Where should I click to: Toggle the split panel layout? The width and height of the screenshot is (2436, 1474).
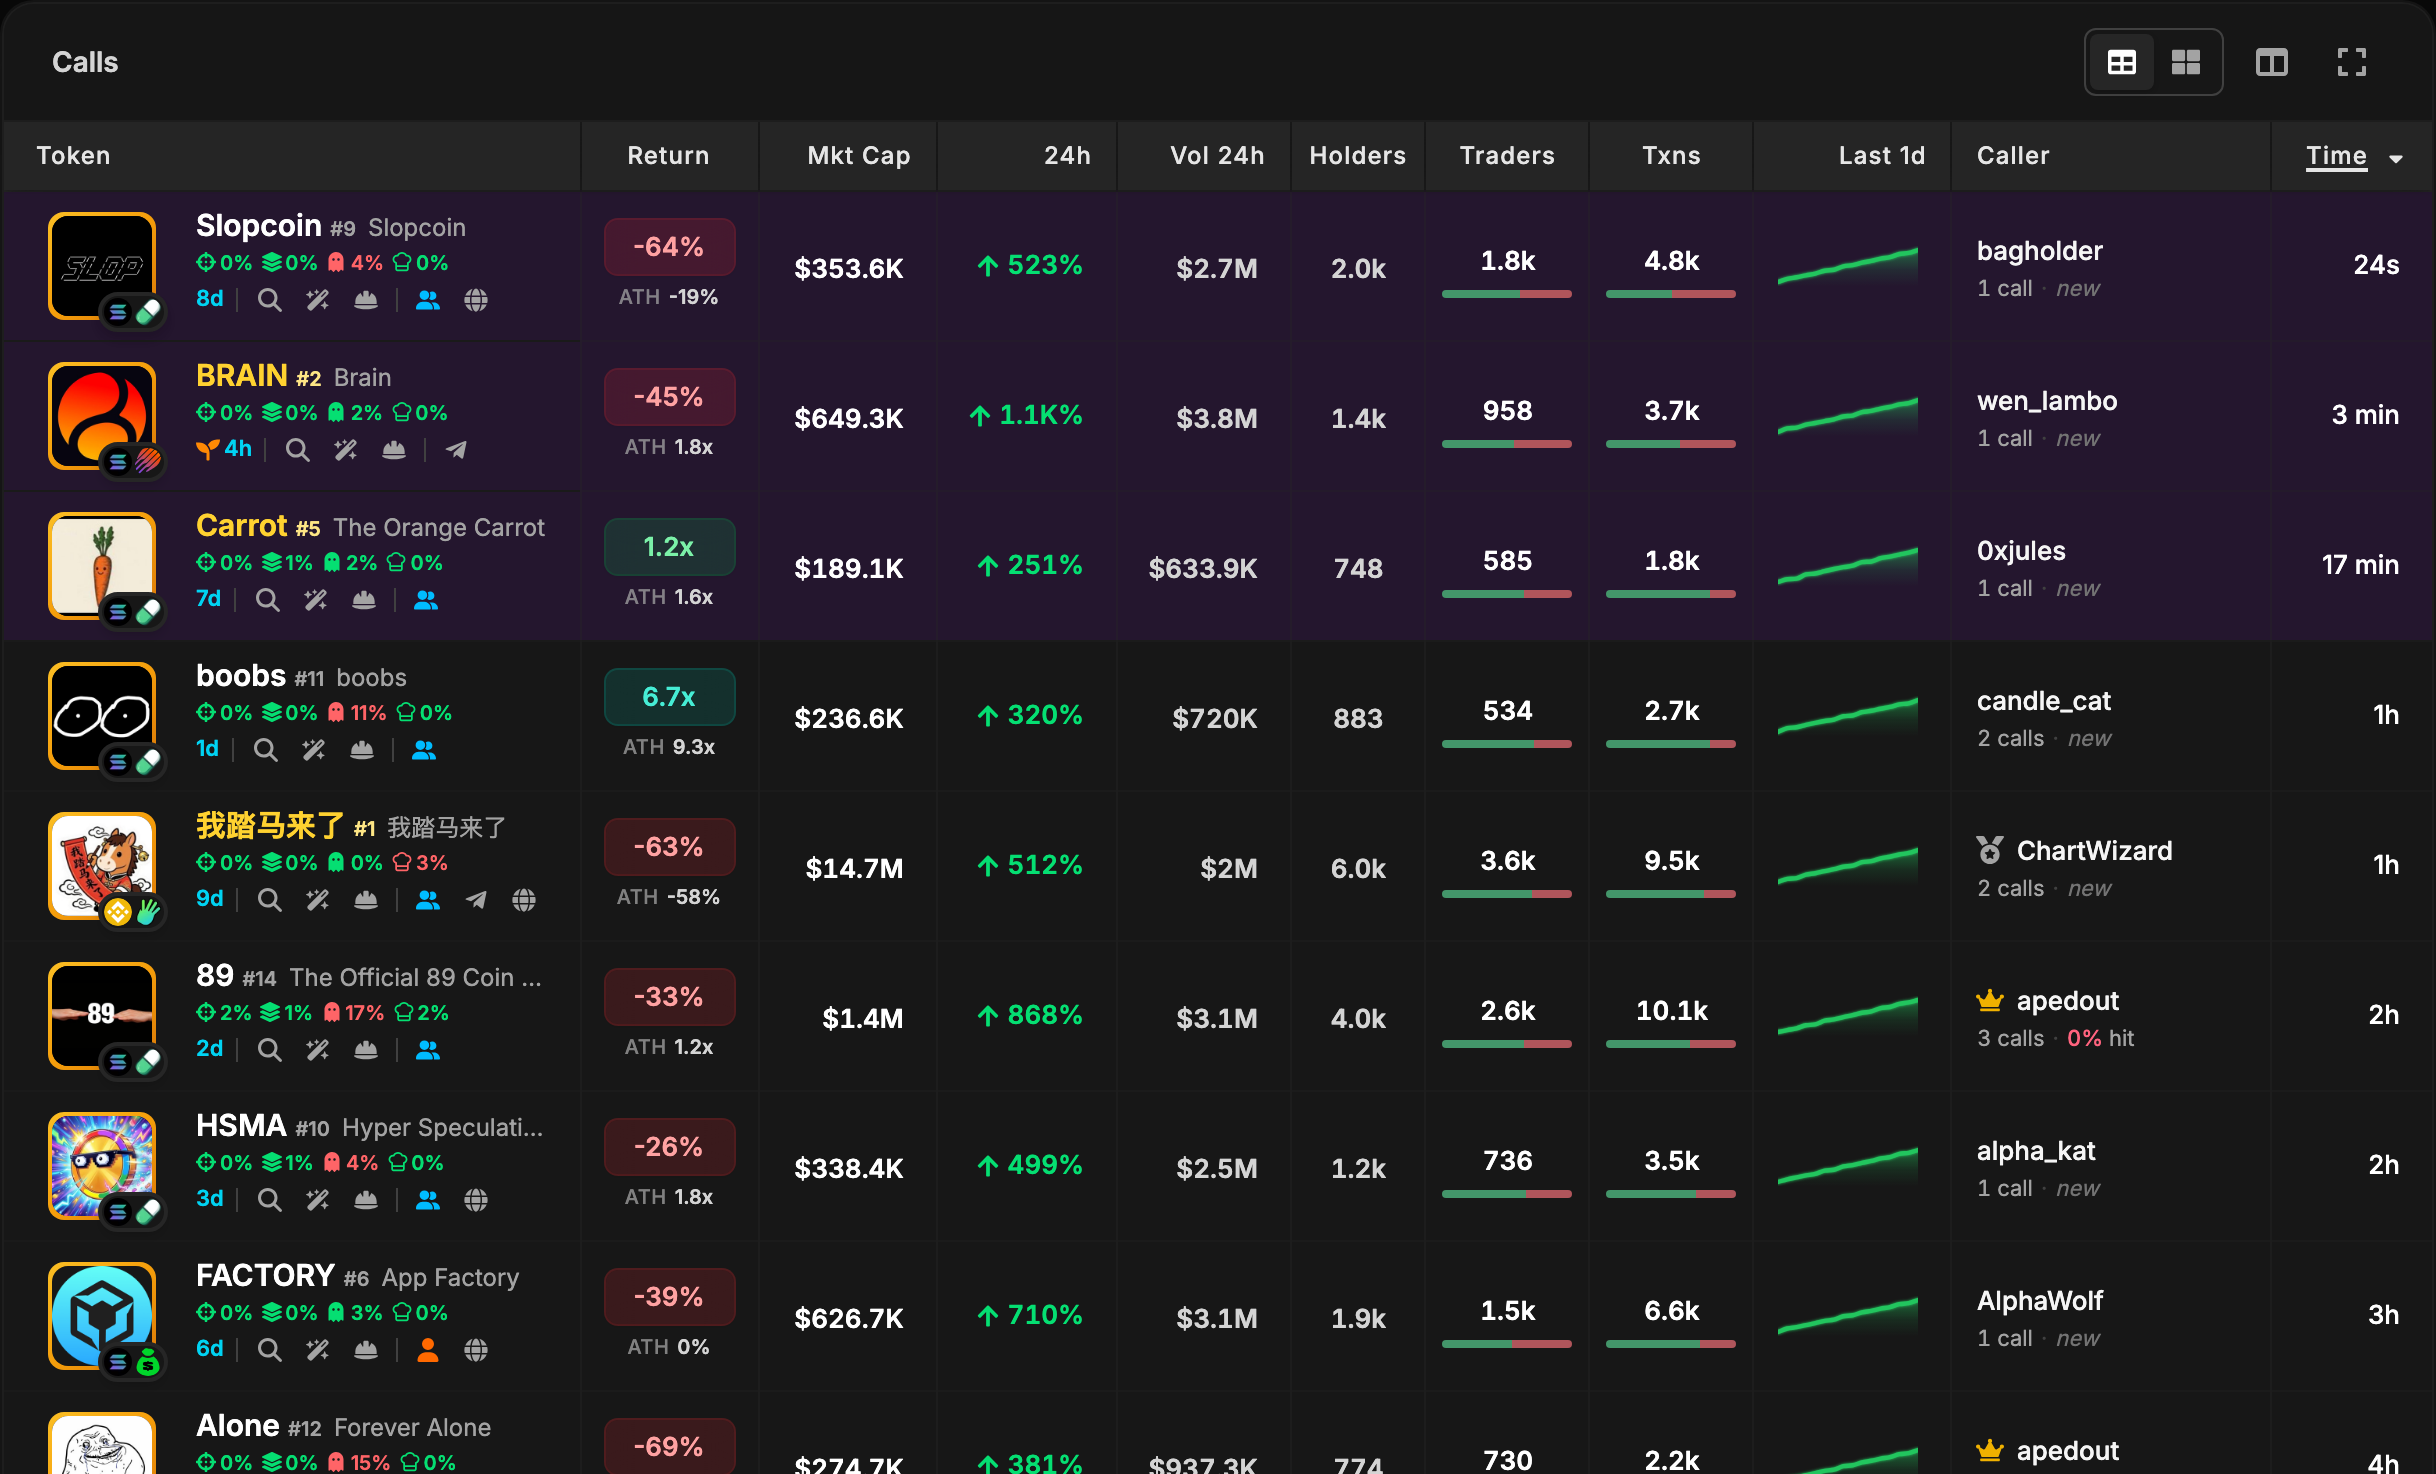pyautogui.click(x=2271, y=62)
